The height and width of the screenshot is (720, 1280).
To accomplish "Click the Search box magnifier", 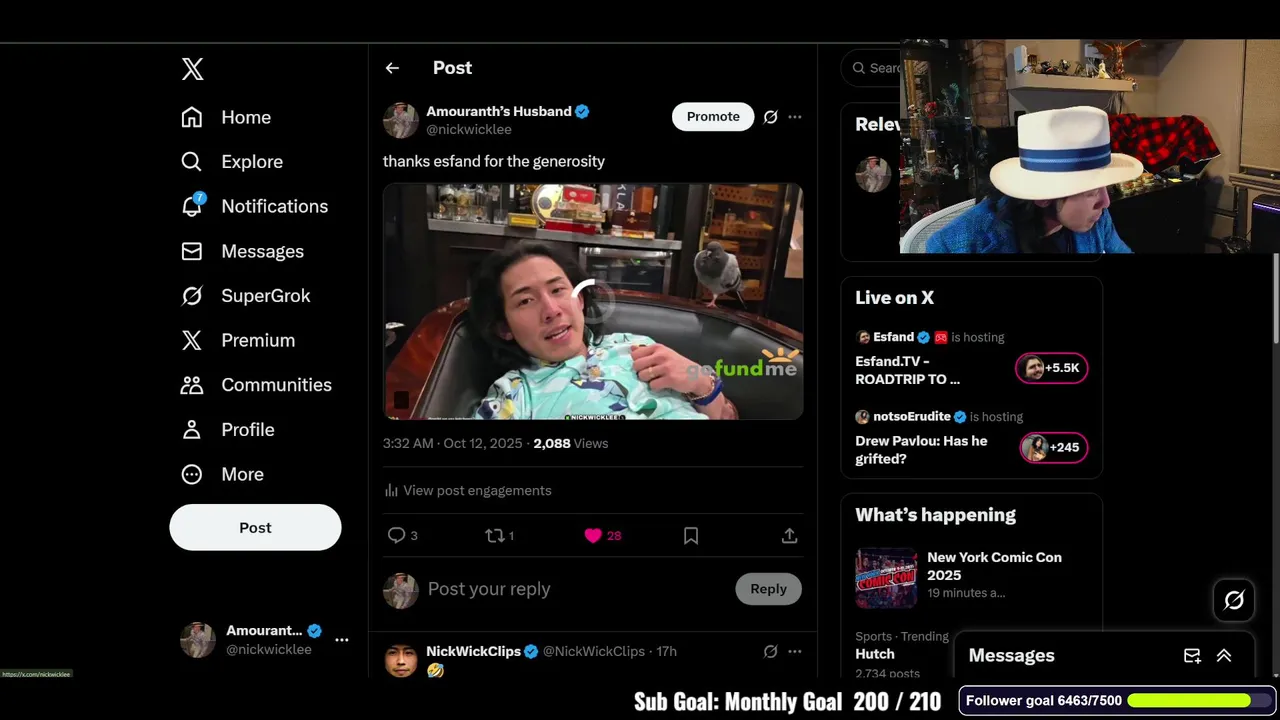I will 859,68.
